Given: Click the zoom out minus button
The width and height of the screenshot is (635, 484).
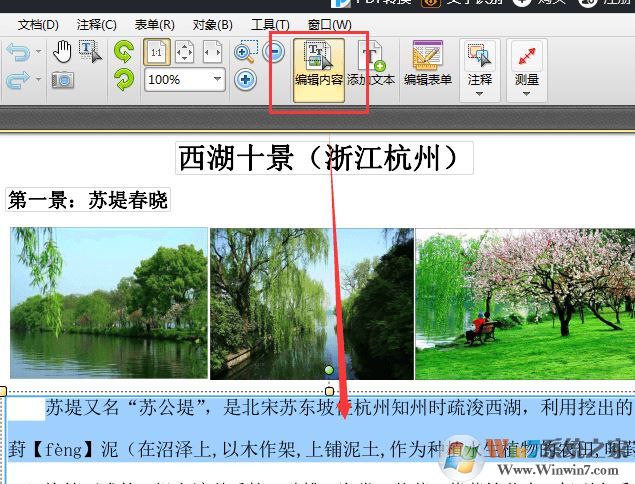Looking at the screenshot, I should point(274,52).
